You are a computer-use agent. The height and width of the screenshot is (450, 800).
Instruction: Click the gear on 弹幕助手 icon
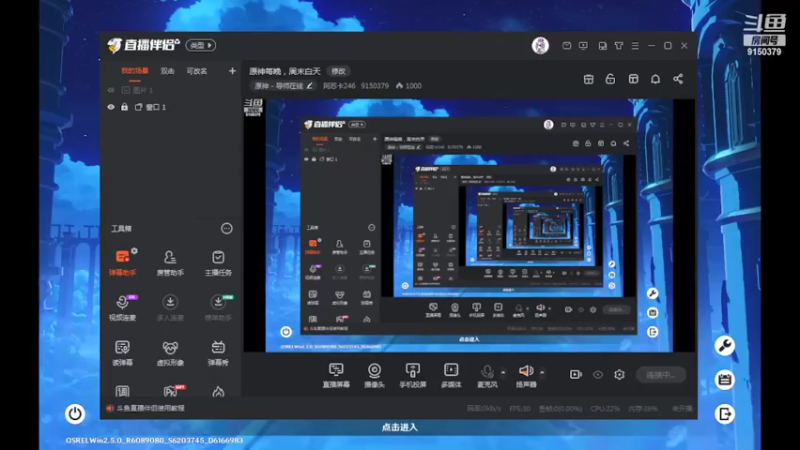tap(134, 251)
